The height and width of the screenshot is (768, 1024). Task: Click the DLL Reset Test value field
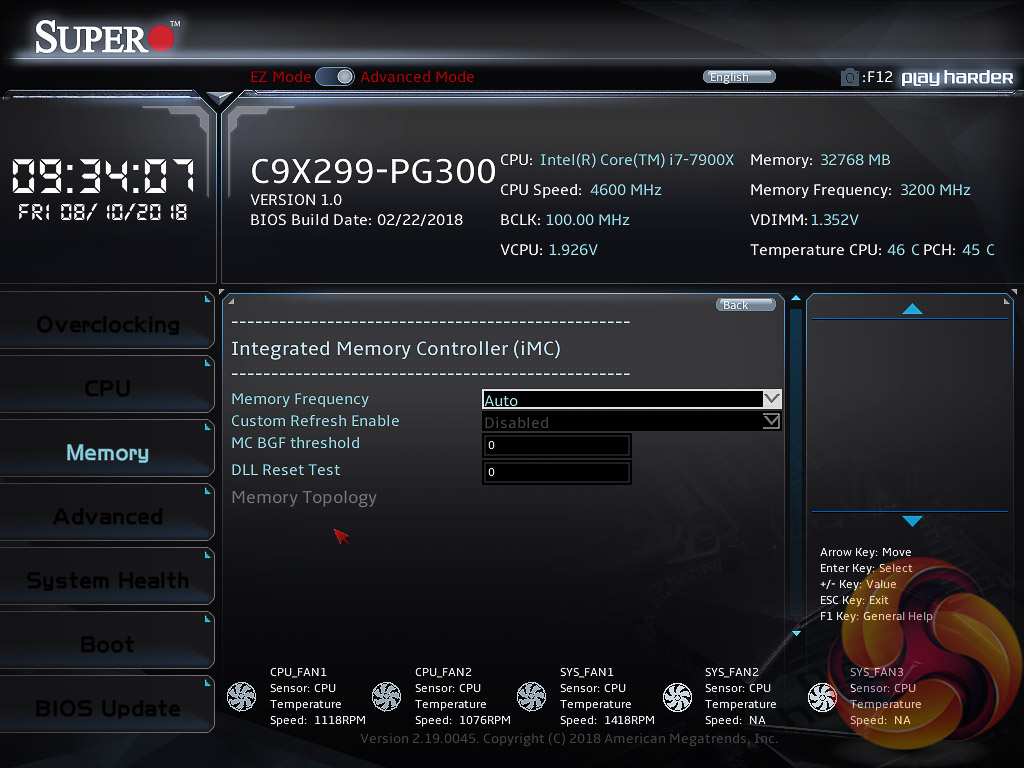556,472
